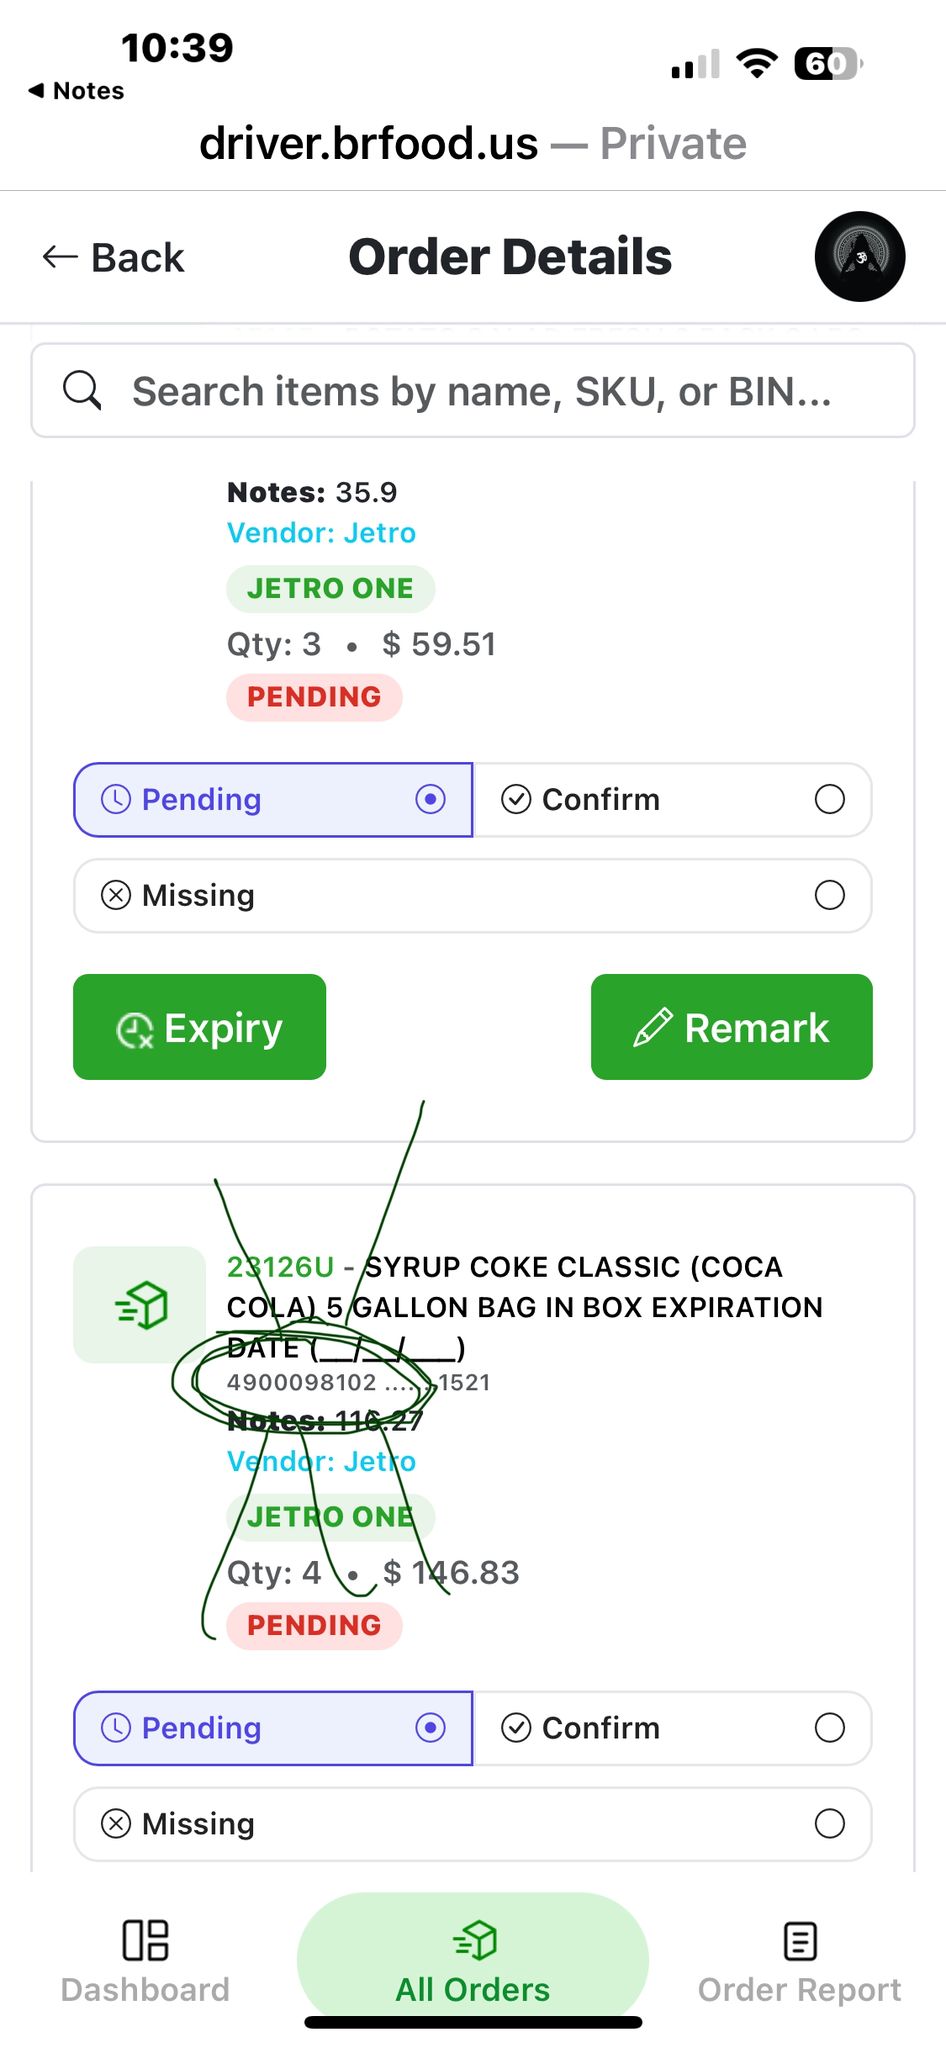The width and height of the screenshot is (946, 2048).
Task: Tap the JETRO ONE tag above Qty: 3
Action: point(330,588)
